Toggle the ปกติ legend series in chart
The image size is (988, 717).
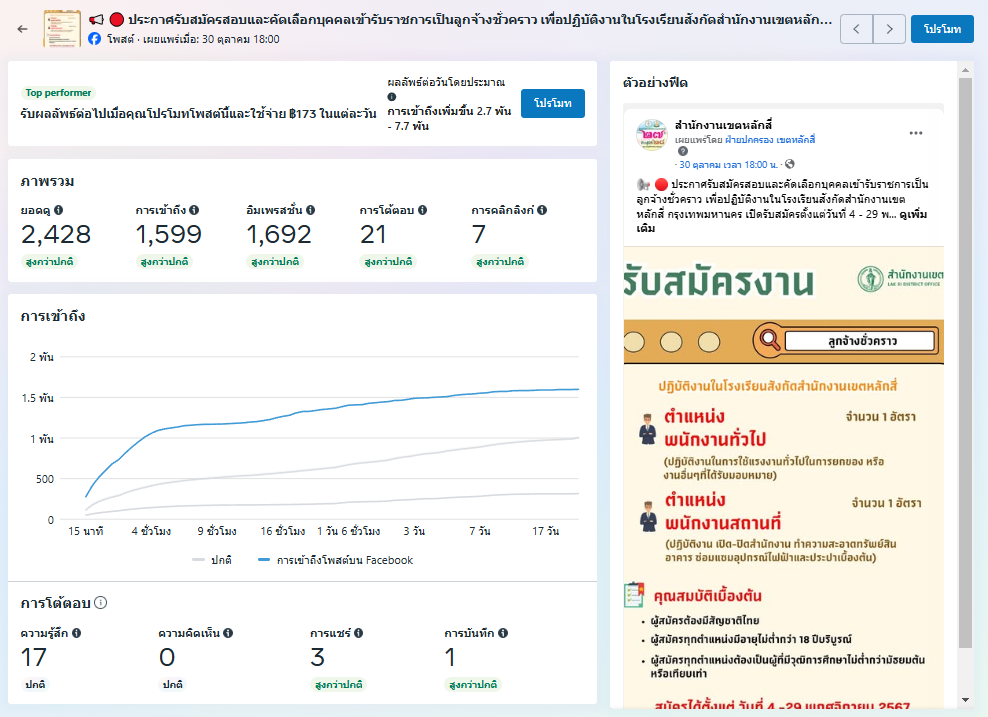pyautogui.click(x=212, y=561)
